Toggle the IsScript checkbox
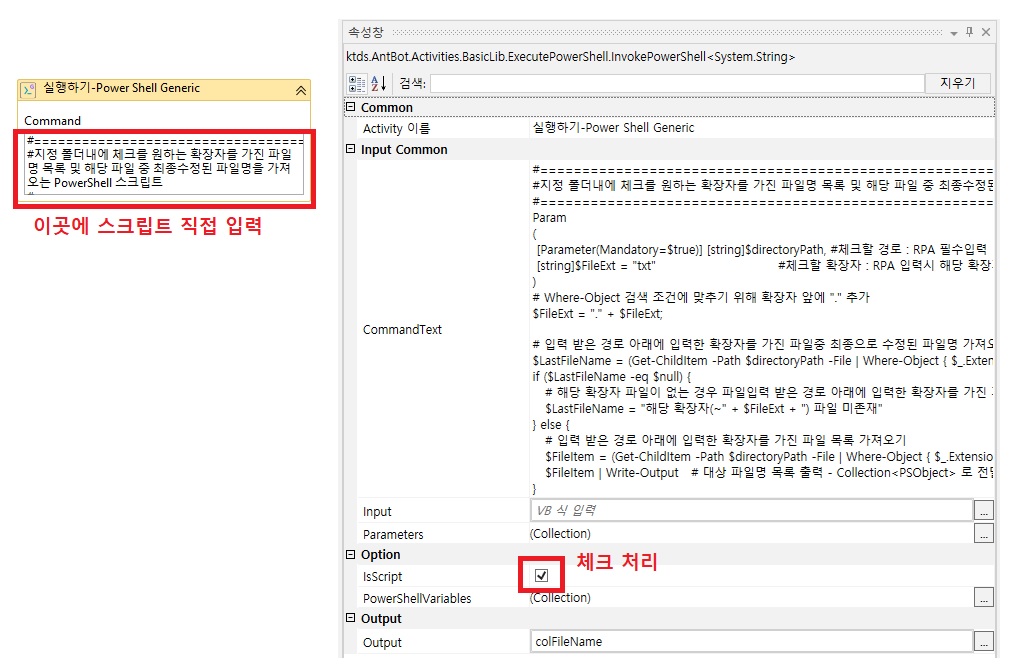Viewport: 1016px width, 669px height. click(x=541, y=576)
